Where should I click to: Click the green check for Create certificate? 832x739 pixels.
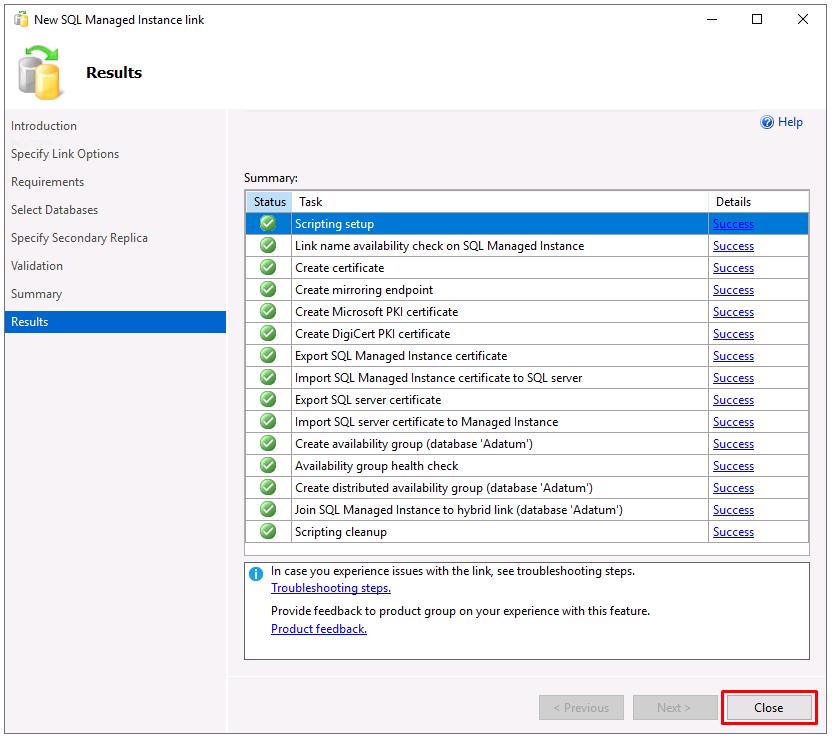pos(268,267)
